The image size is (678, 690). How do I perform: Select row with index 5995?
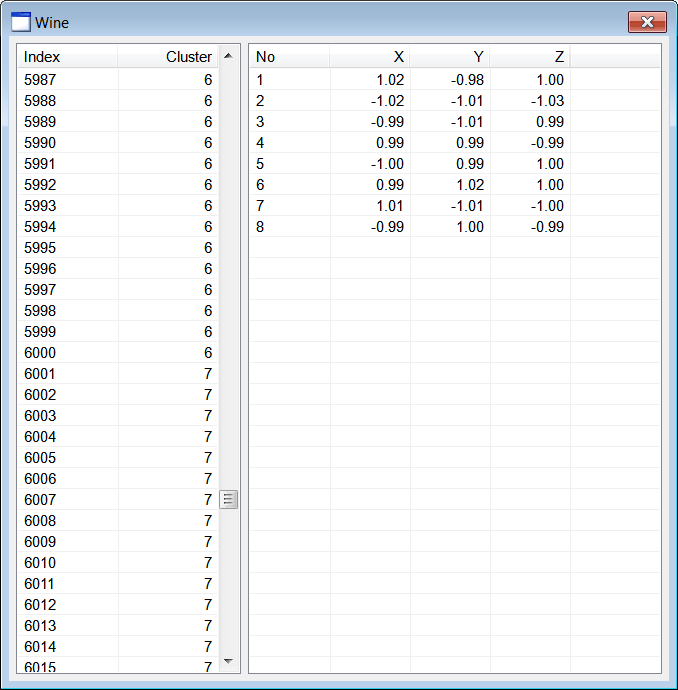[x=118, y=248]
